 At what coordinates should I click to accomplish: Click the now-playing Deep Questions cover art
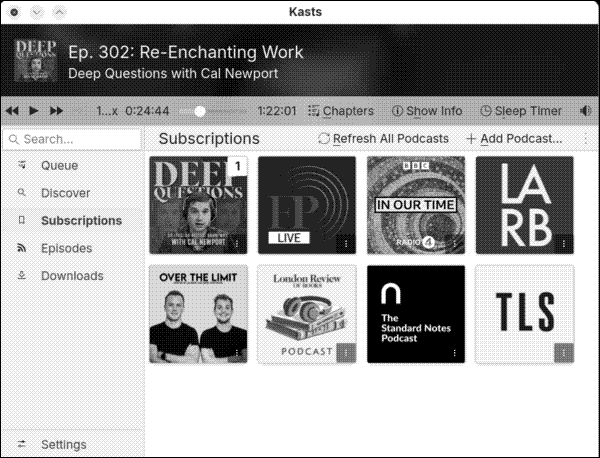click(35, 60)
